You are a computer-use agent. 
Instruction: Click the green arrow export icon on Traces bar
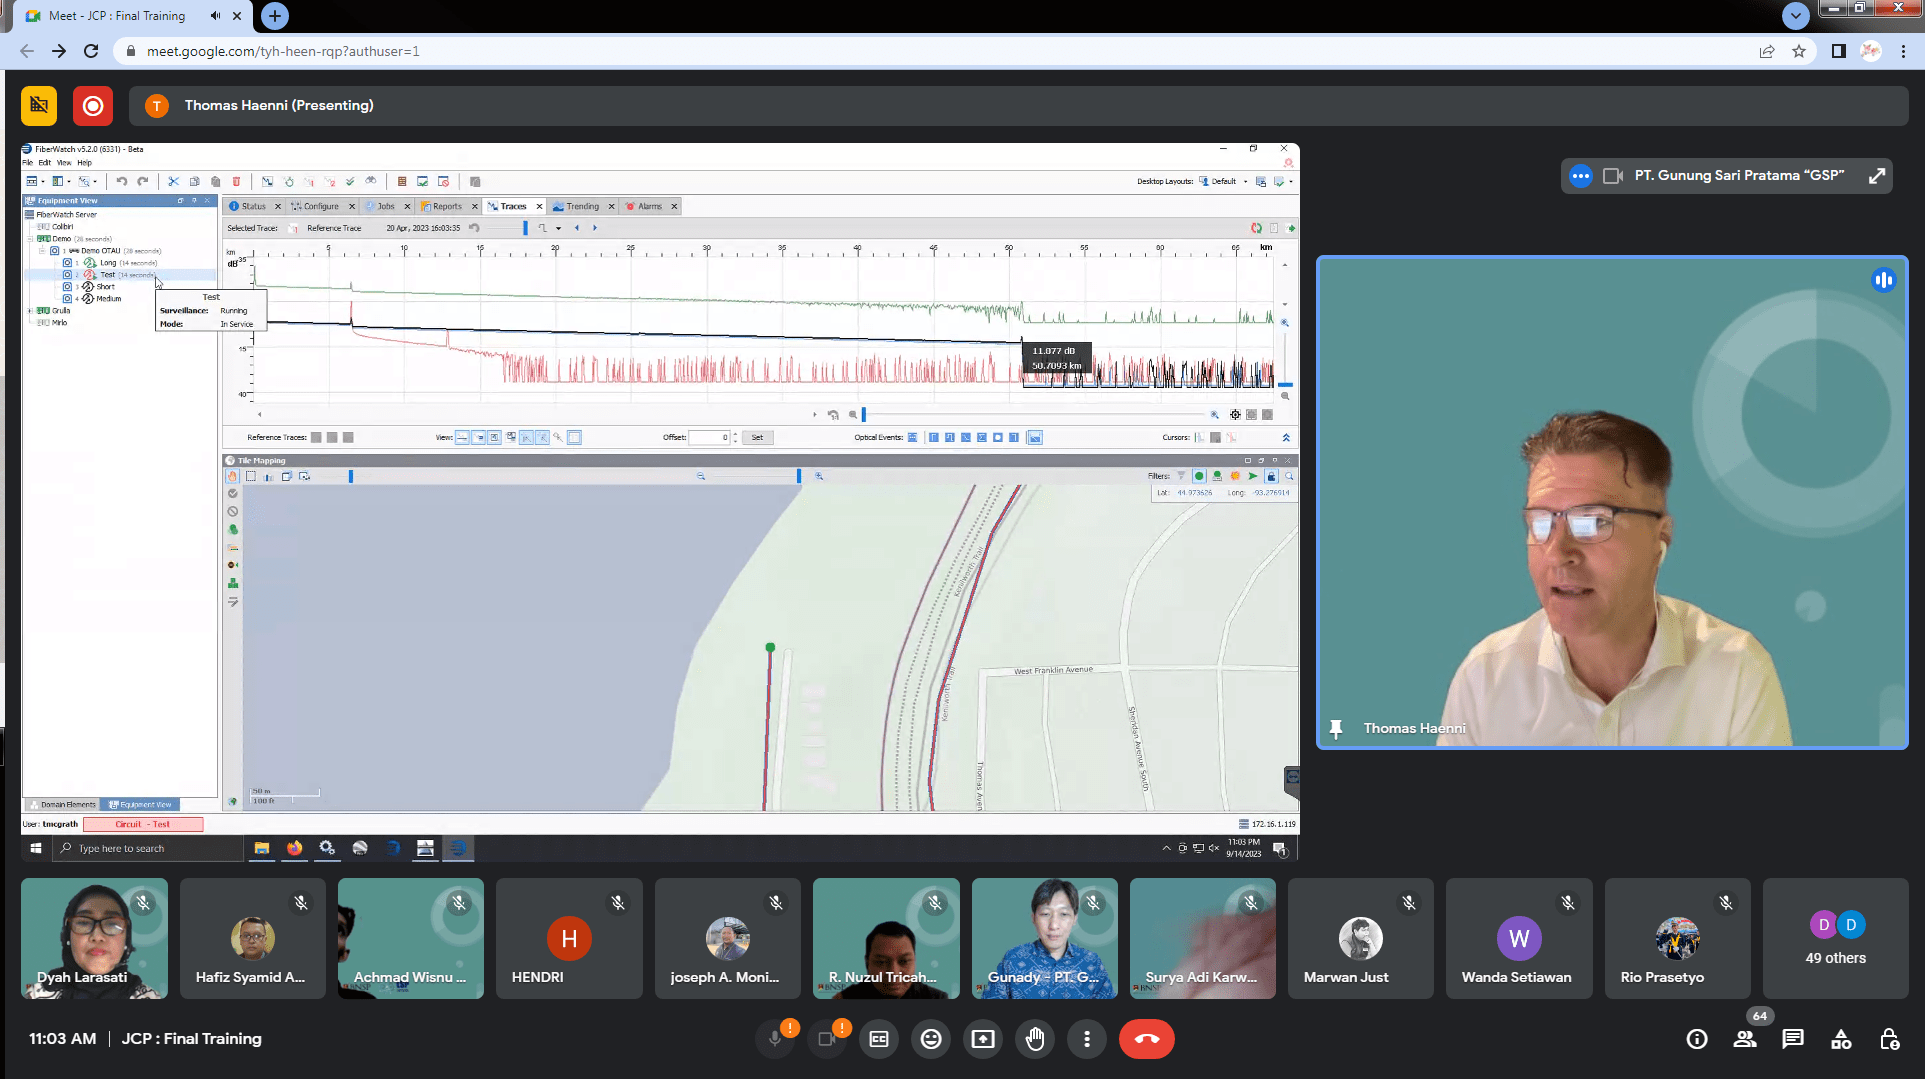click(1291, 228)
